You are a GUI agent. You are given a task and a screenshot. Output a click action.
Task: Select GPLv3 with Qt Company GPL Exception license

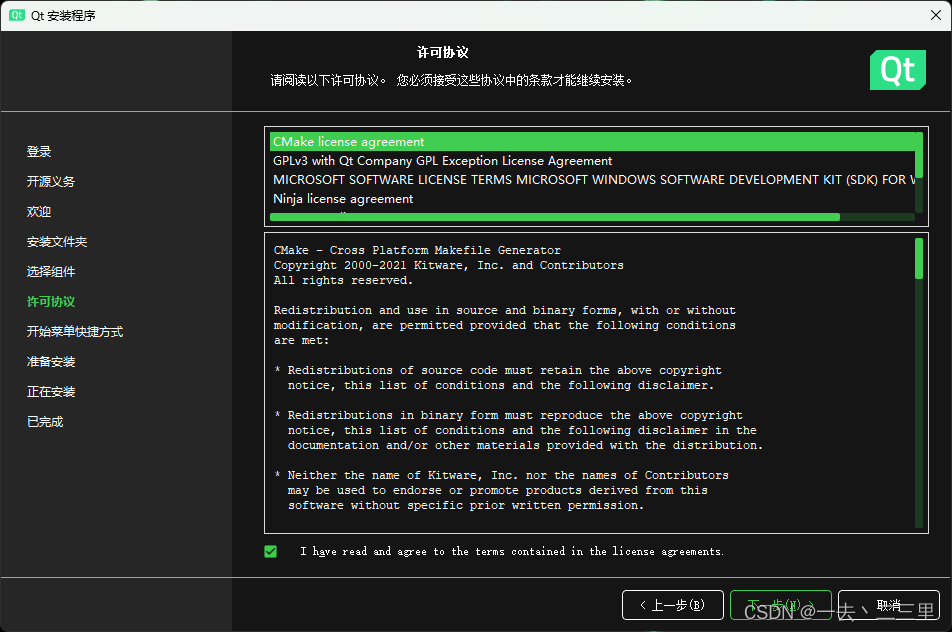tap(593, 161)
